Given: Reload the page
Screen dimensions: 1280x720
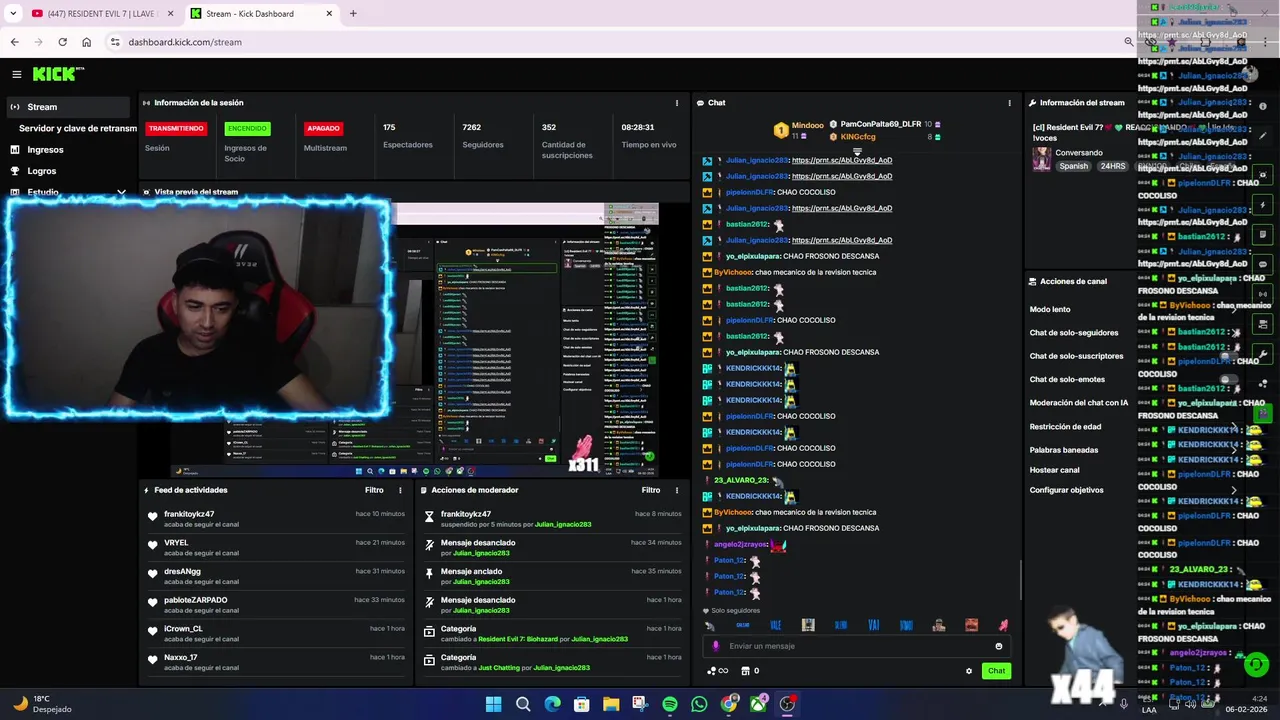Looking at the screenshot, I should [62, 42].
